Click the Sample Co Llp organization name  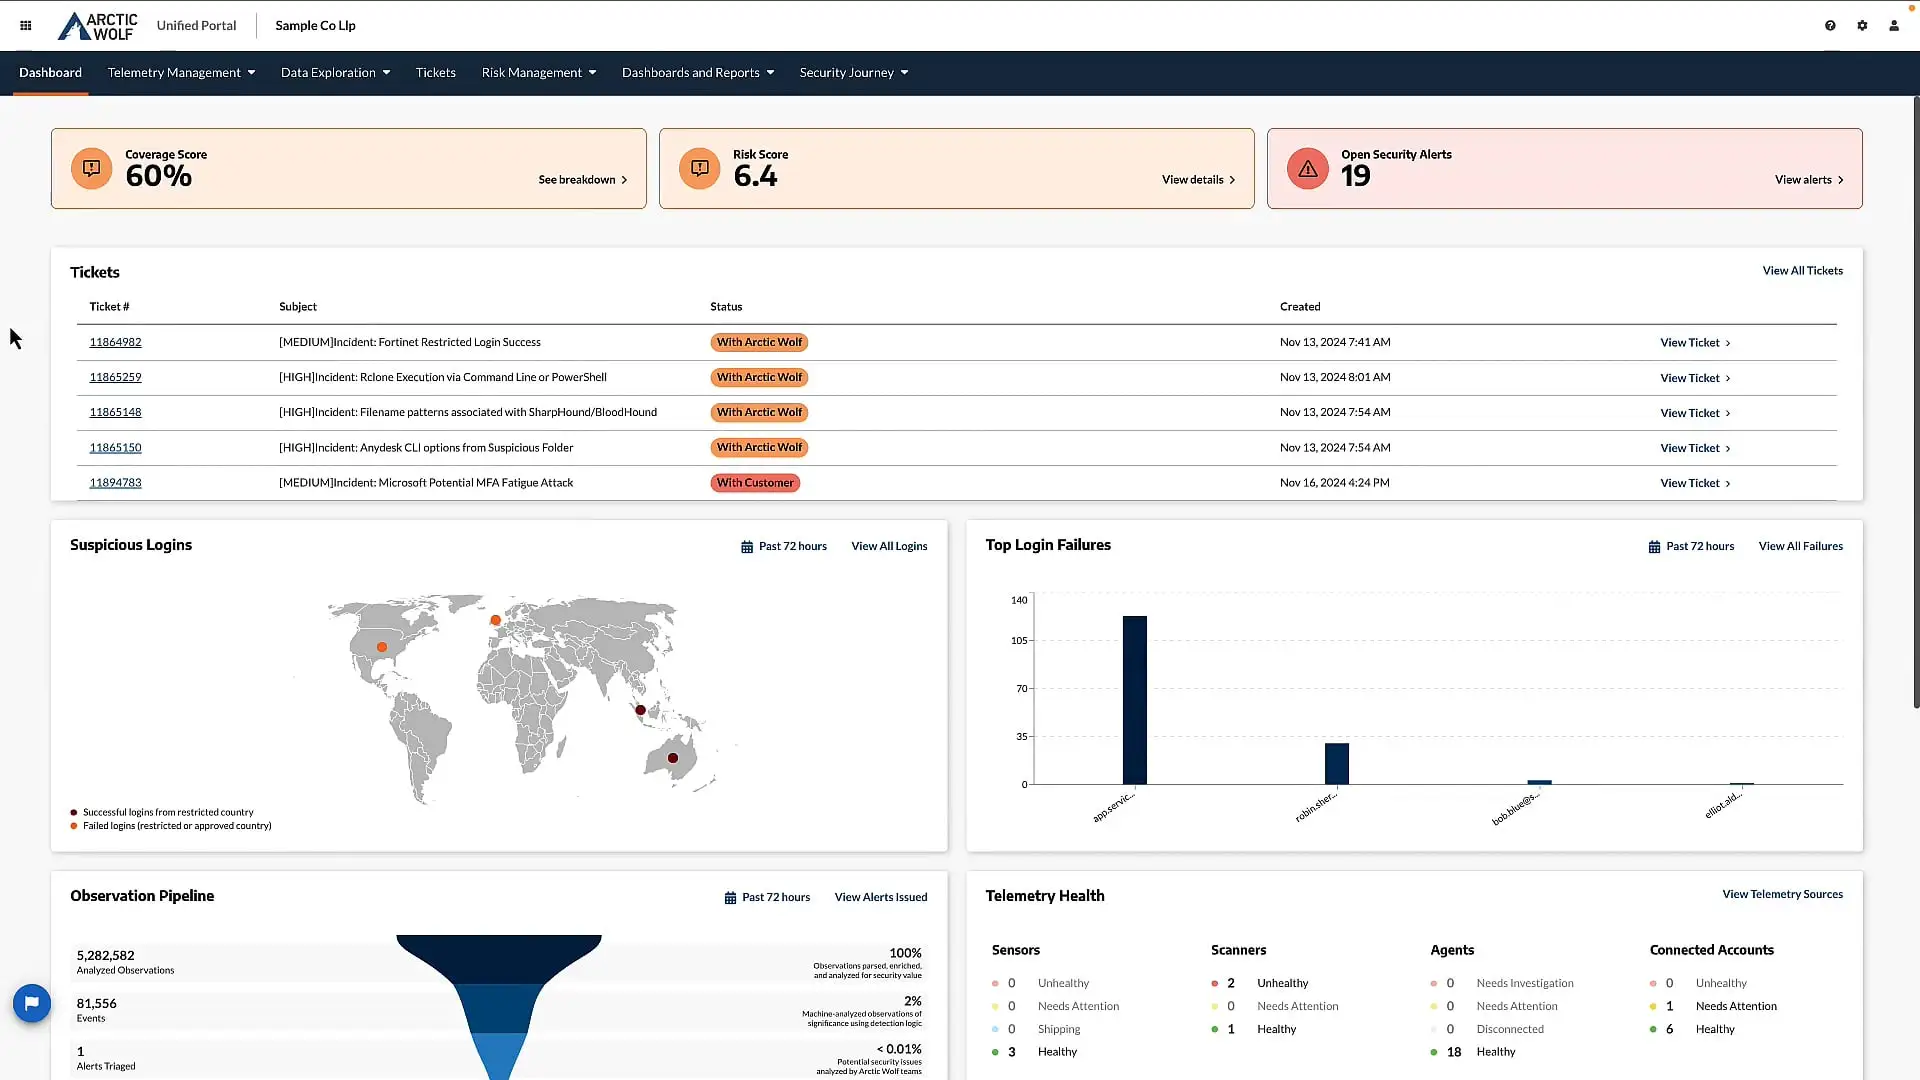(x=315, y=26)
